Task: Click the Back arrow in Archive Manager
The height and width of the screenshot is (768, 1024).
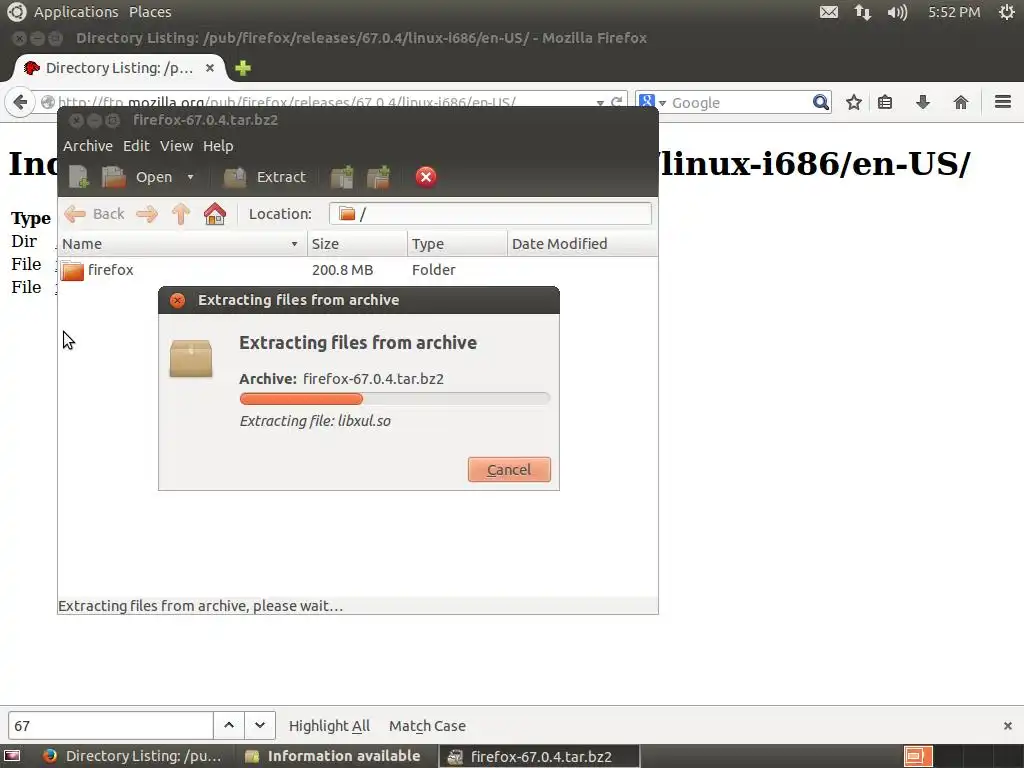Action: coord(94,214)
